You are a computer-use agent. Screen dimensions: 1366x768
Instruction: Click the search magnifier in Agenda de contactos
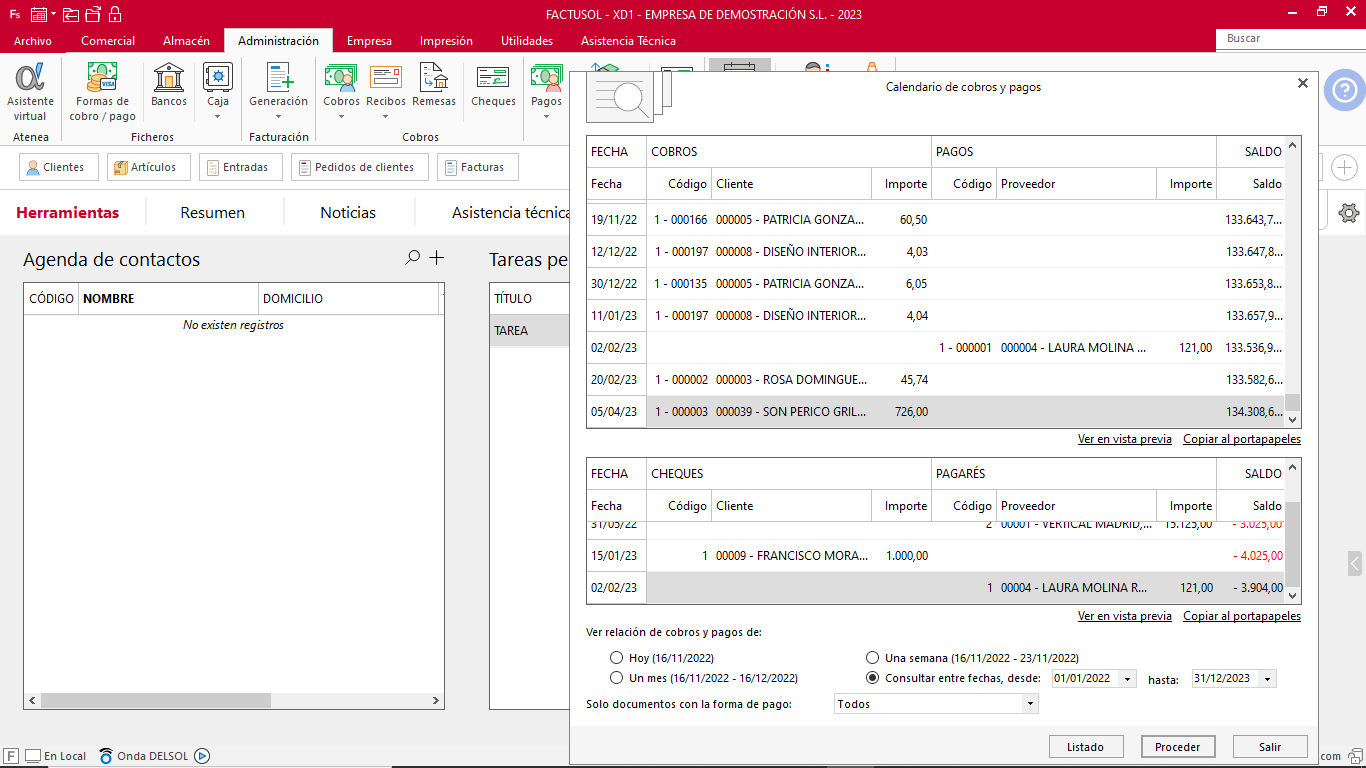pos(412,258)
